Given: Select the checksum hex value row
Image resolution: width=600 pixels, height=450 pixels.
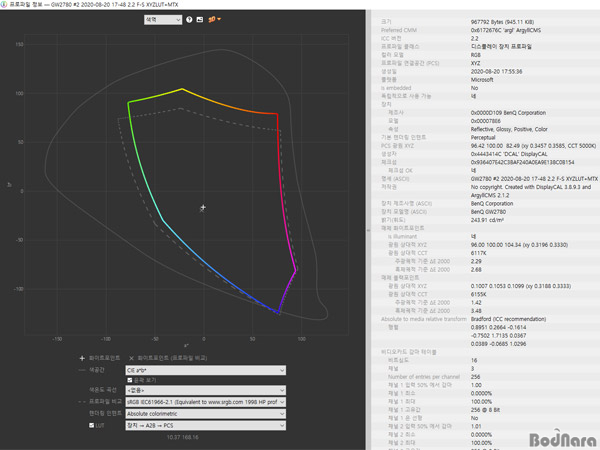Looking at the screenshot, I should [522, 162].
